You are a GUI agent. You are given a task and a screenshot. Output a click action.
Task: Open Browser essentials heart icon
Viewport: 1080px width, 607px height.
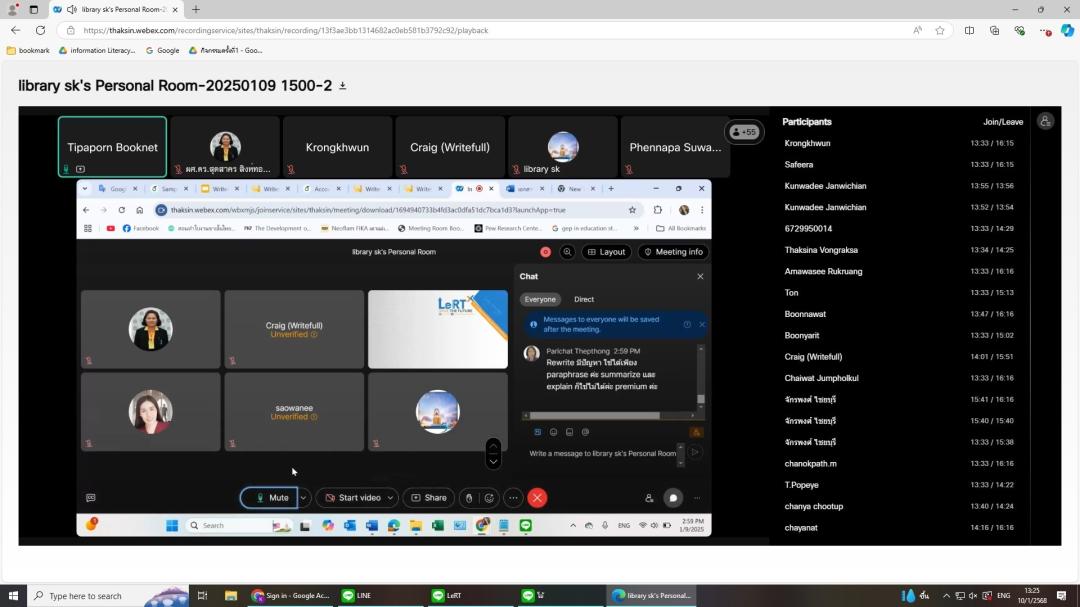pos(1019,30)
